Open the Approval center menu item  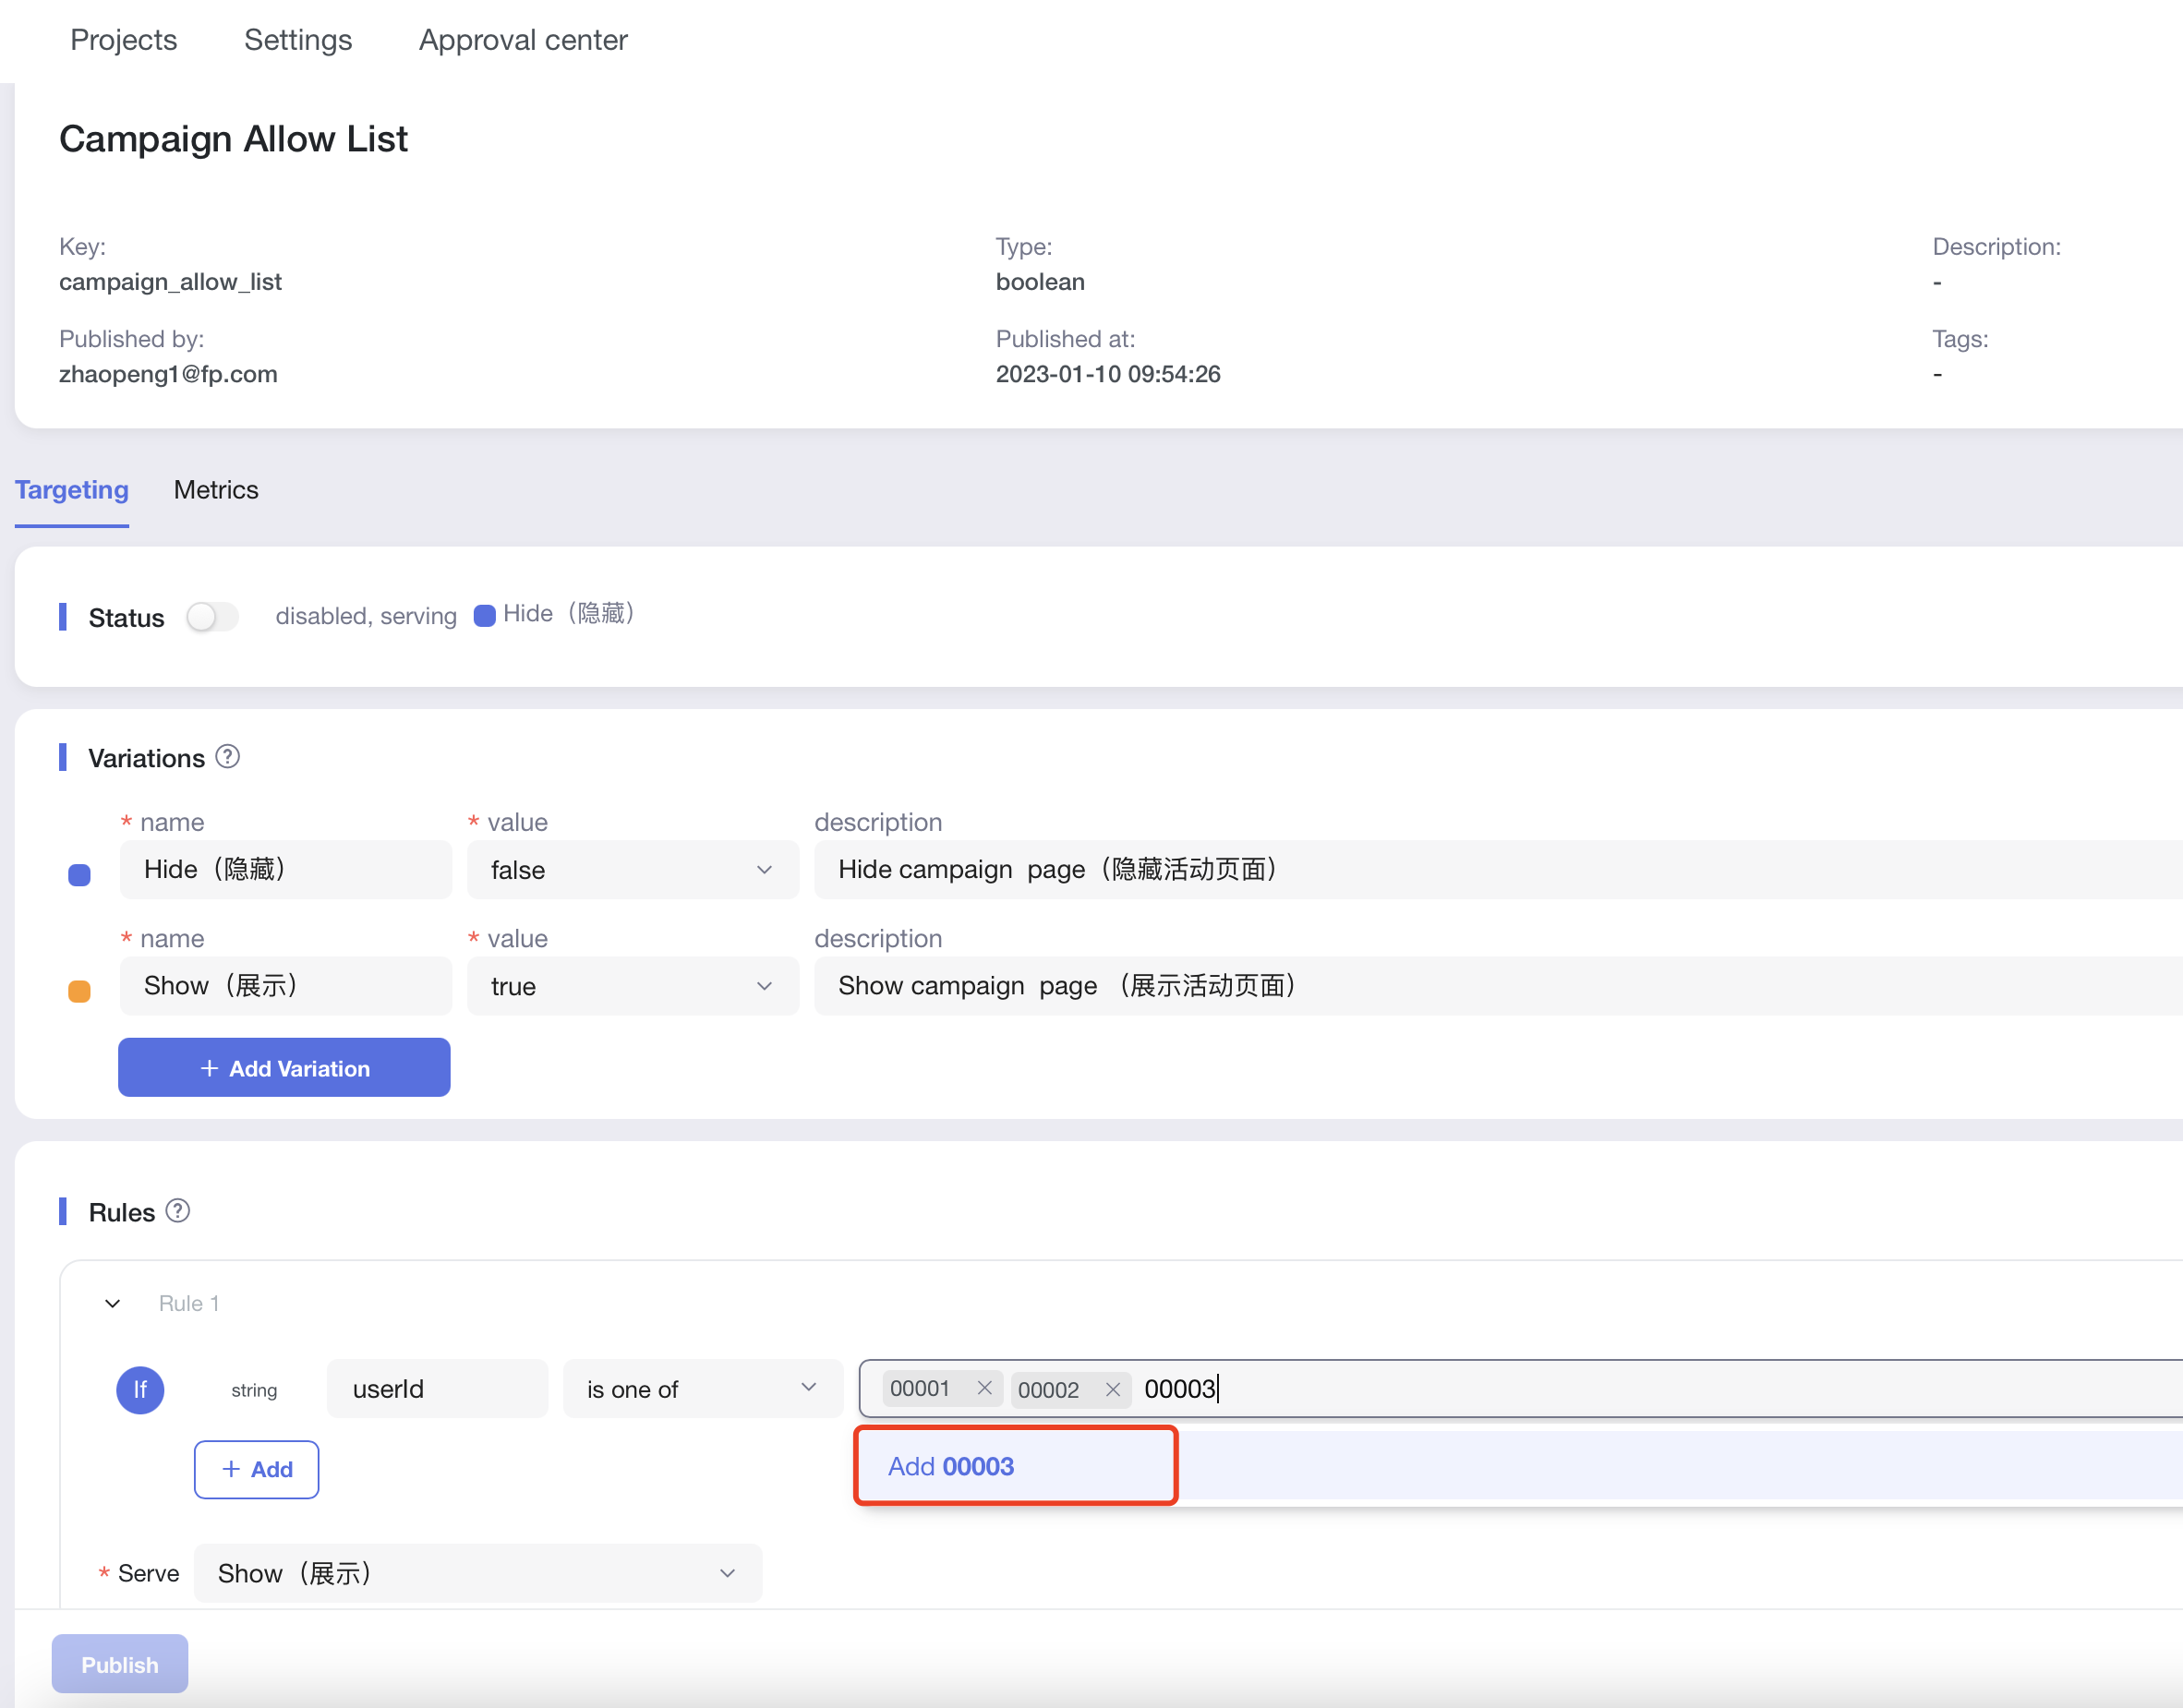click(523, 40)
